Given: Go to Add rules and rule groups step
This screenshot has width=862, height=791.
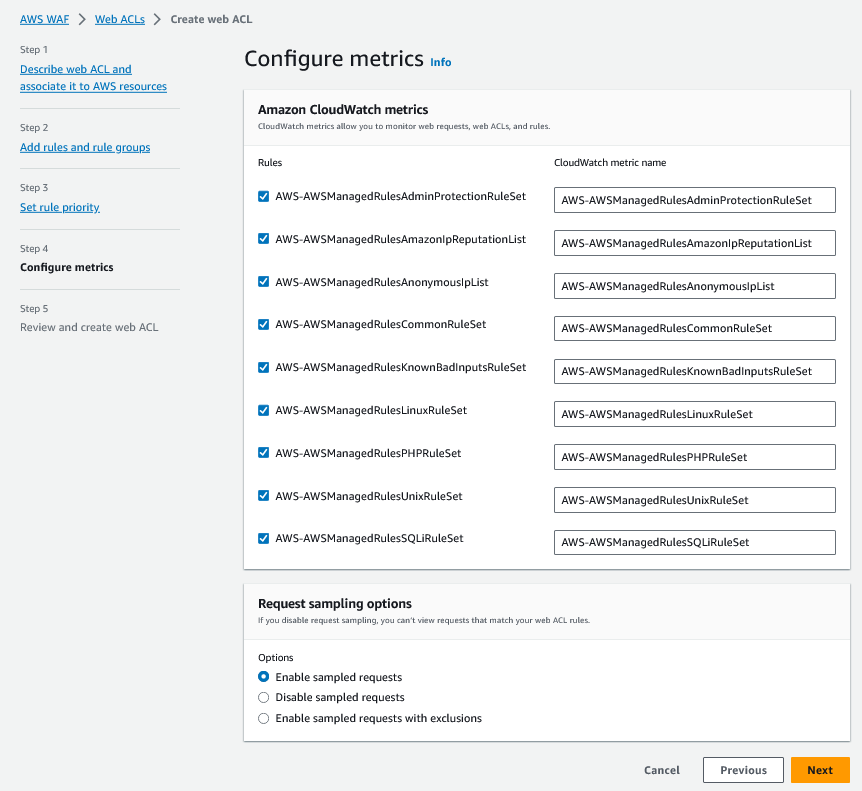Looking at the screenshot, I should pyautogui.click(x=85, y=147).
